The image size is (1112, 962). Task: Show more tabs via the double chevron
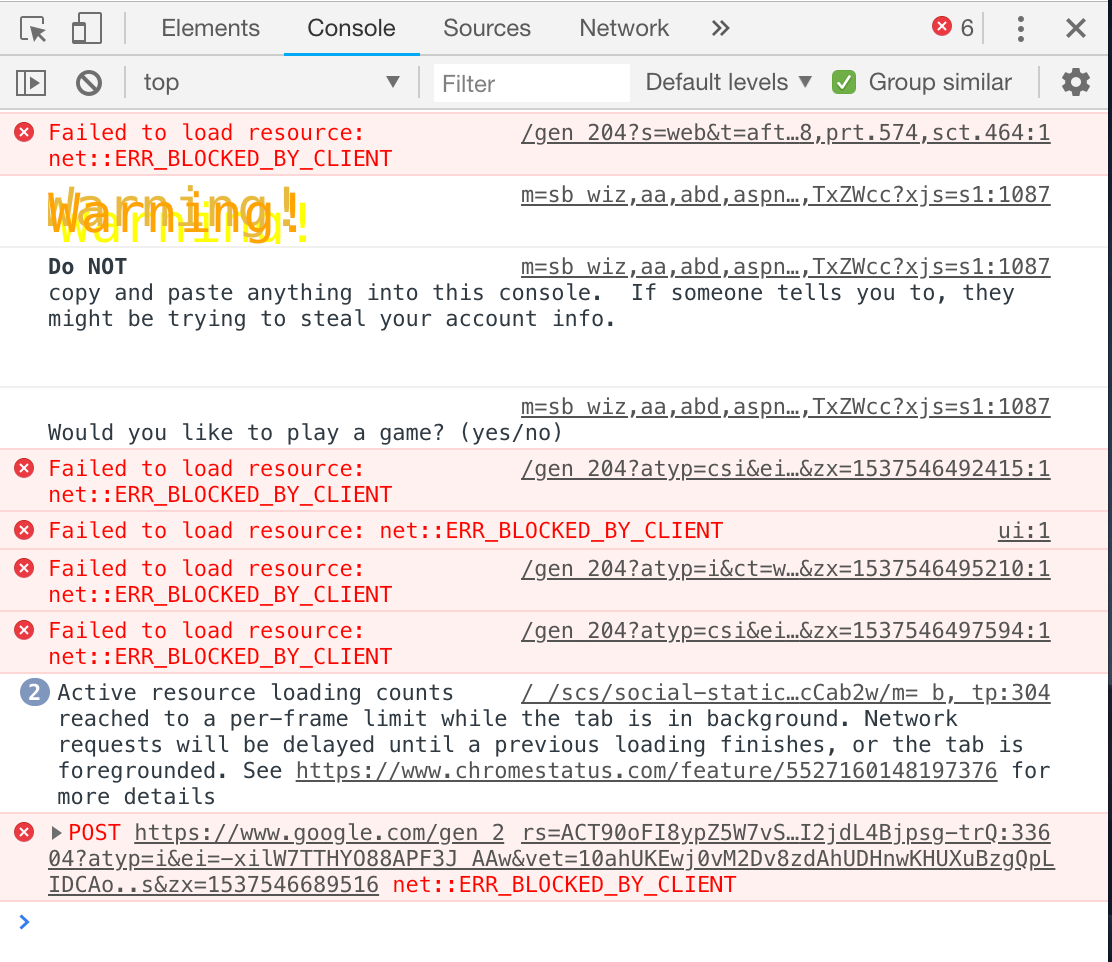click(720, 28)
